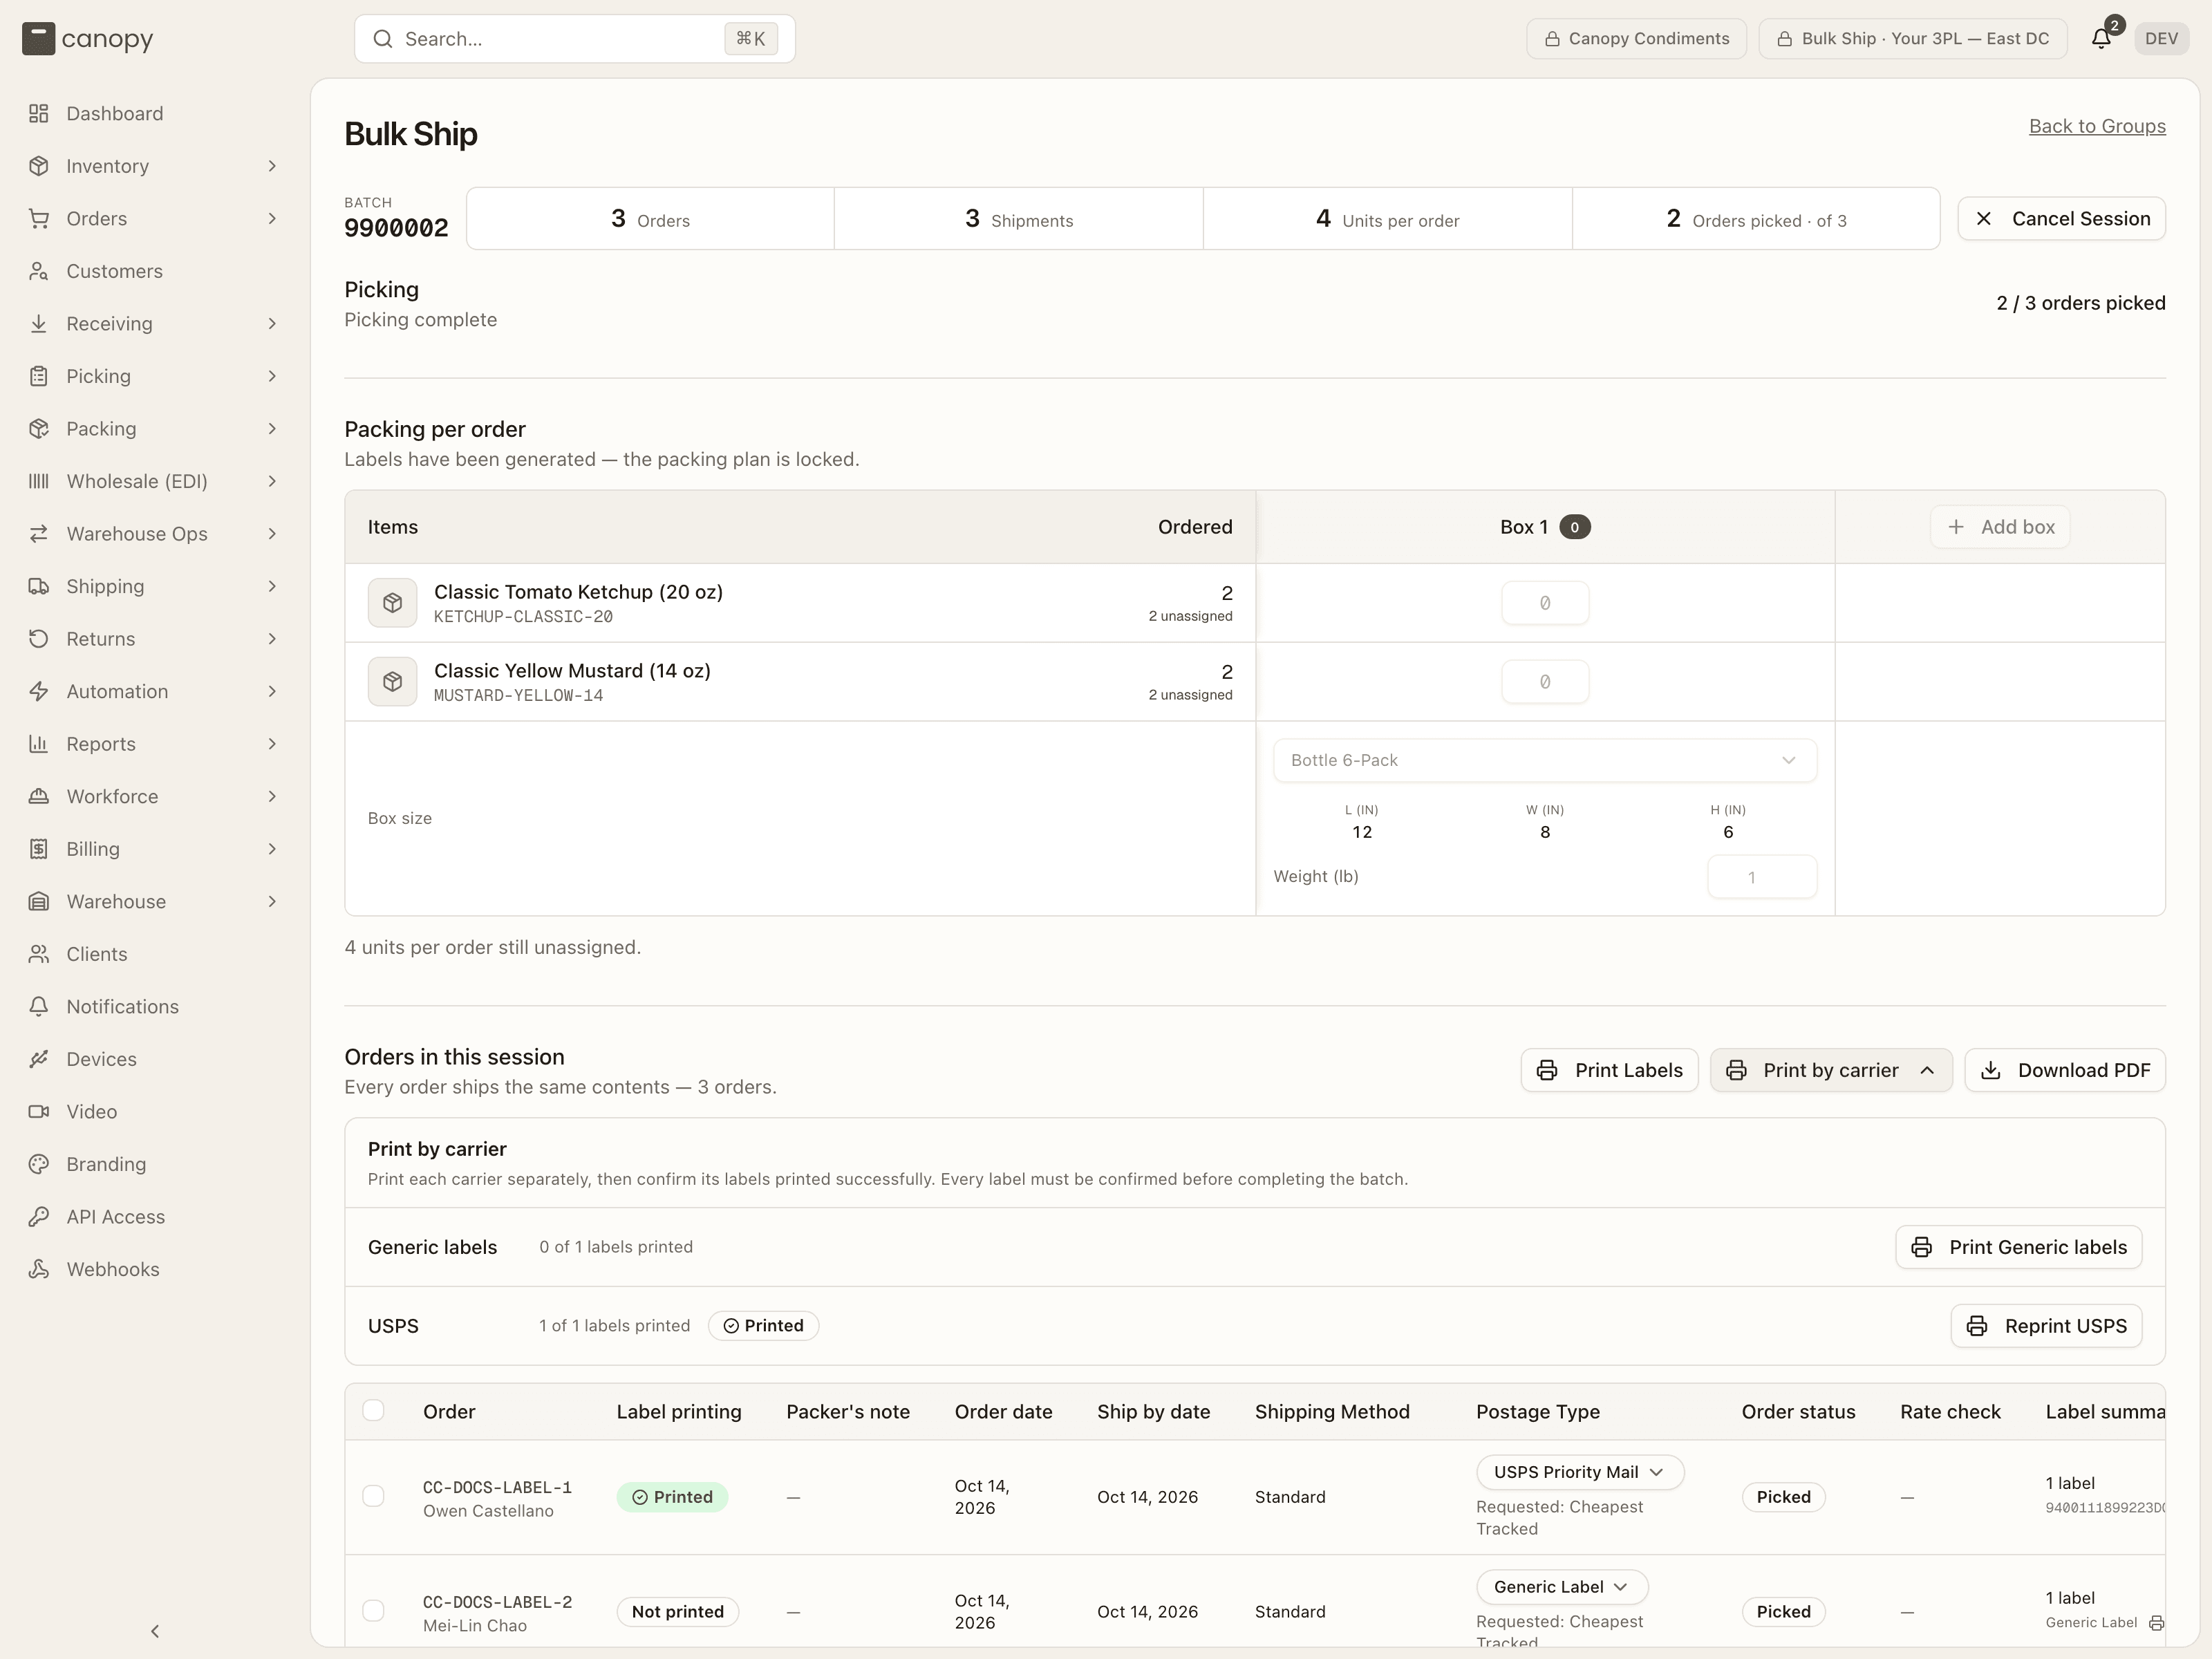Screen dimensions: 2212x1659
Task: Click the Canopy logo icon
Action: [x=38, y=38]
